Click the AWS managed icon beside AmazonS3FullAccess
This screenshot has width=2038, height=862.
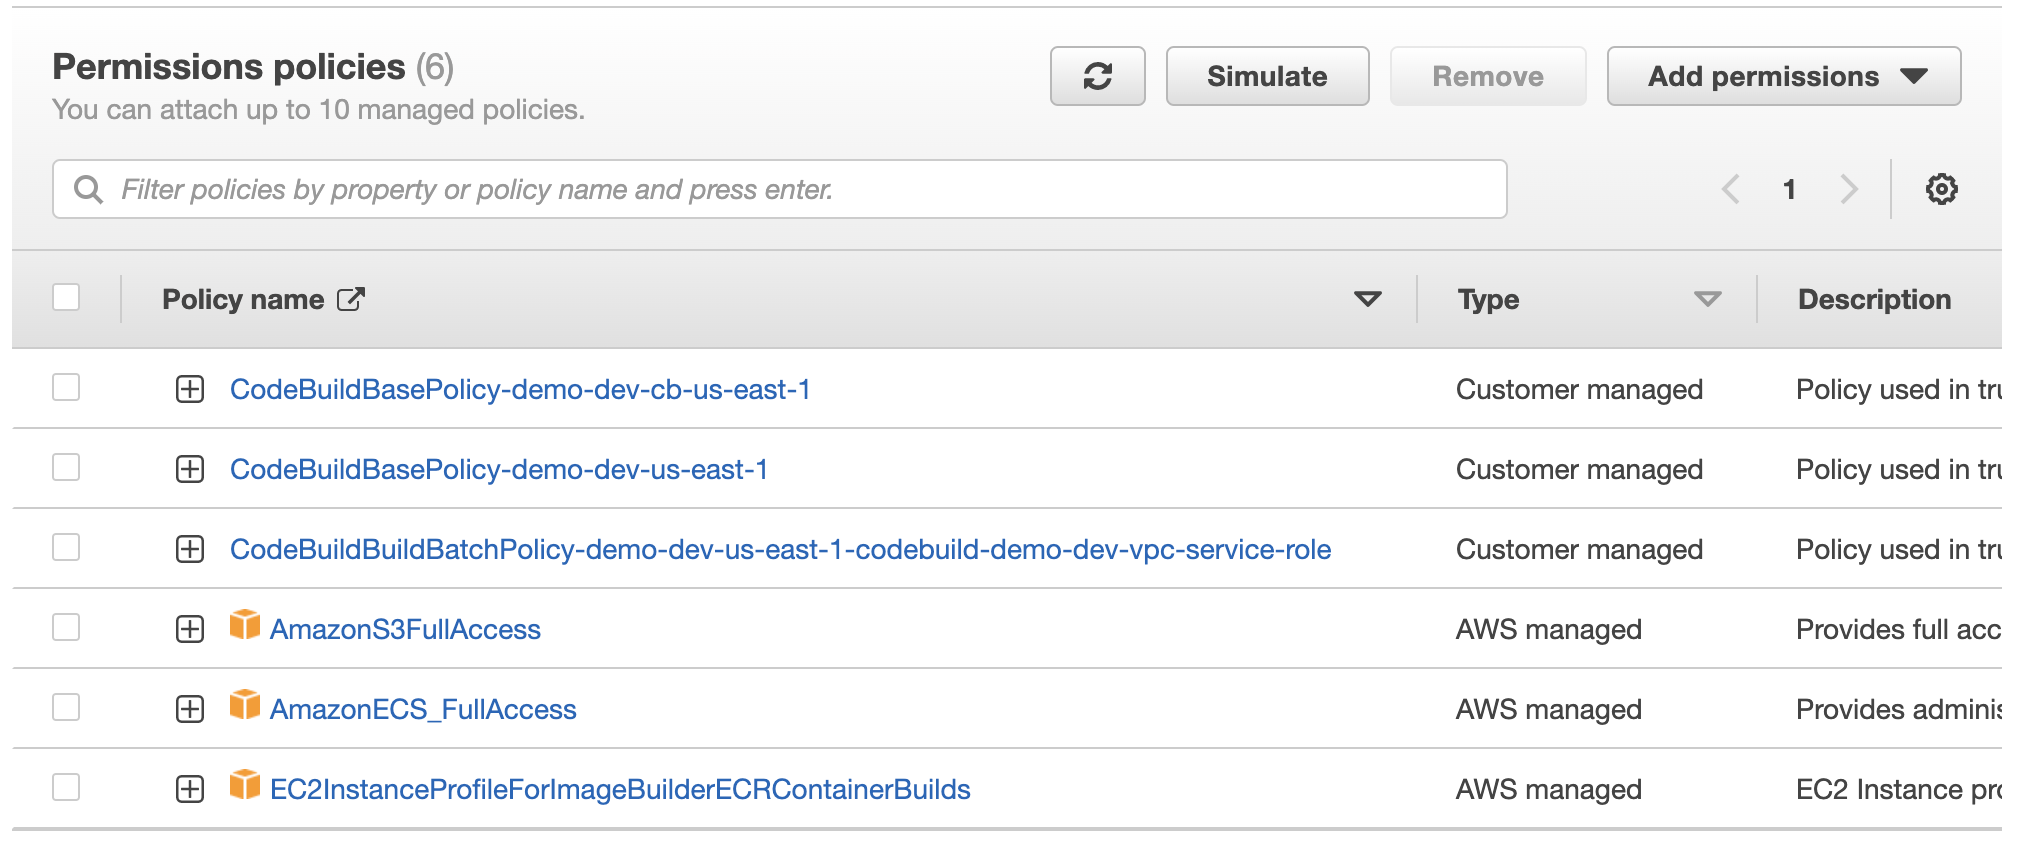243,627
